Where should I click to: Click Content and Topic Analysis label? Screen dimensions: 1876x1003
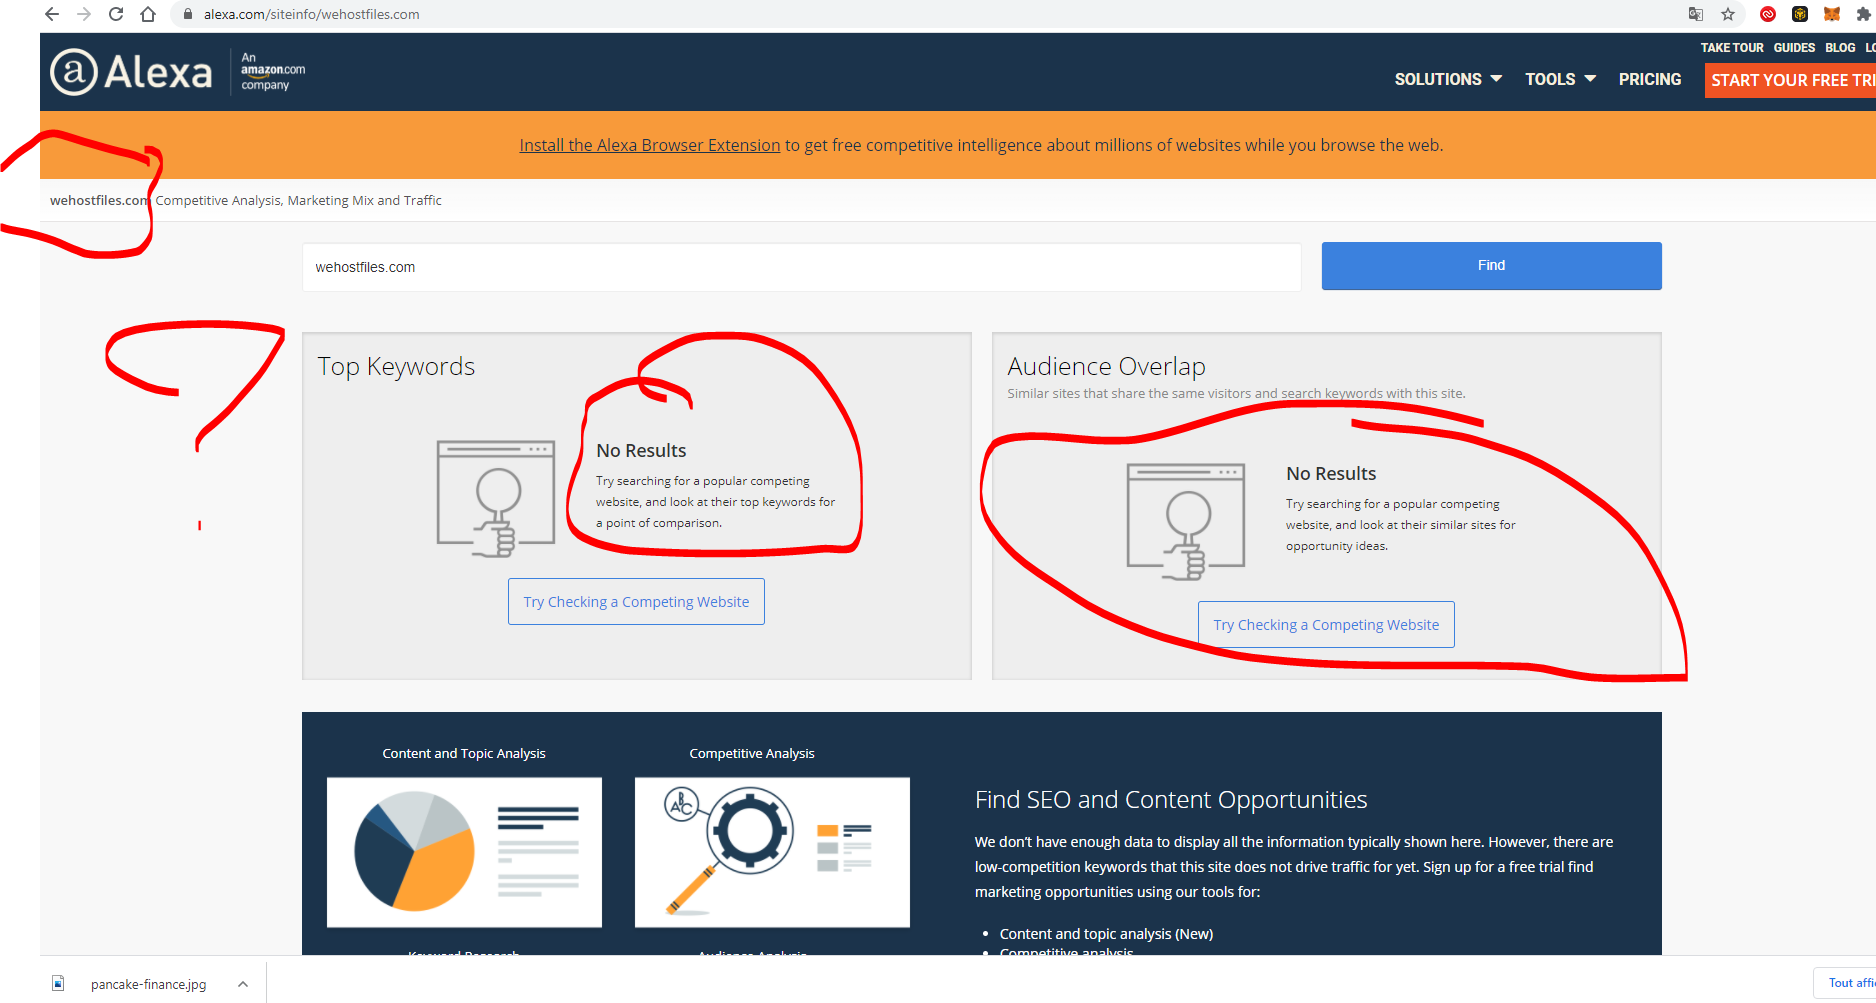(464, 753)
